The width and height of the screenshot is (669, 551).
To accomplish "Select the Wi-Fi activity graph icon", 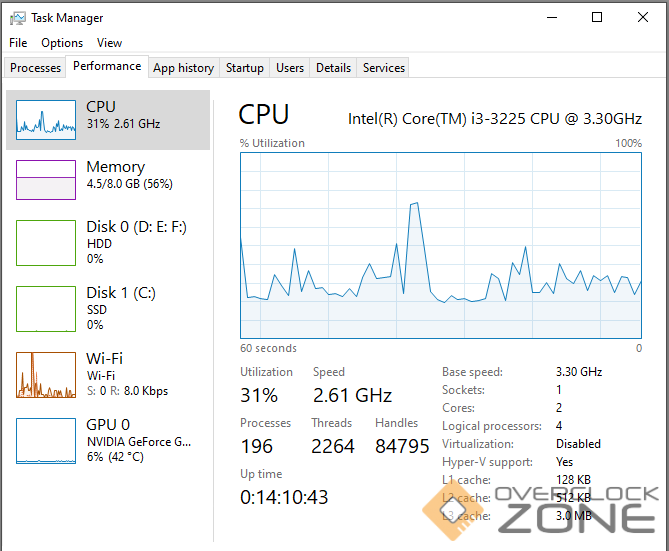I will click(46, 374).
